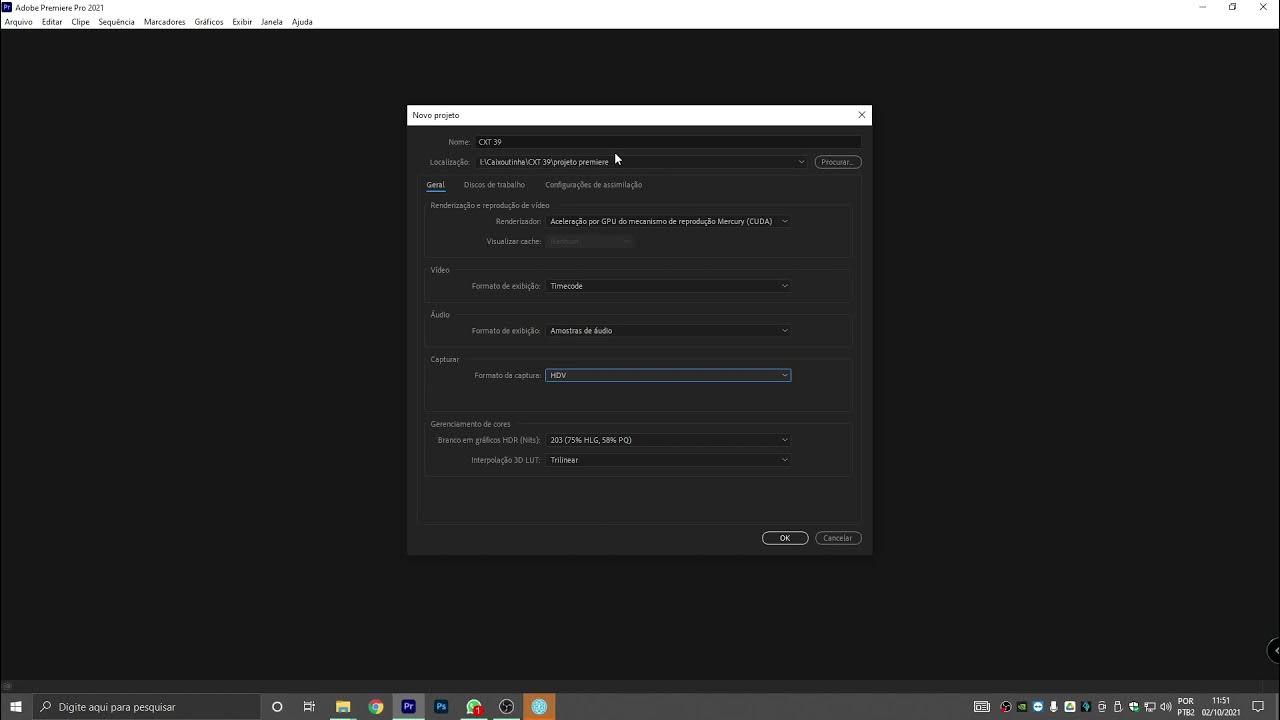The height and width of the screenshot is (720, 1280).
Task: Click the USB safely remove tray icon
Action: click(x=1117, y=707)
